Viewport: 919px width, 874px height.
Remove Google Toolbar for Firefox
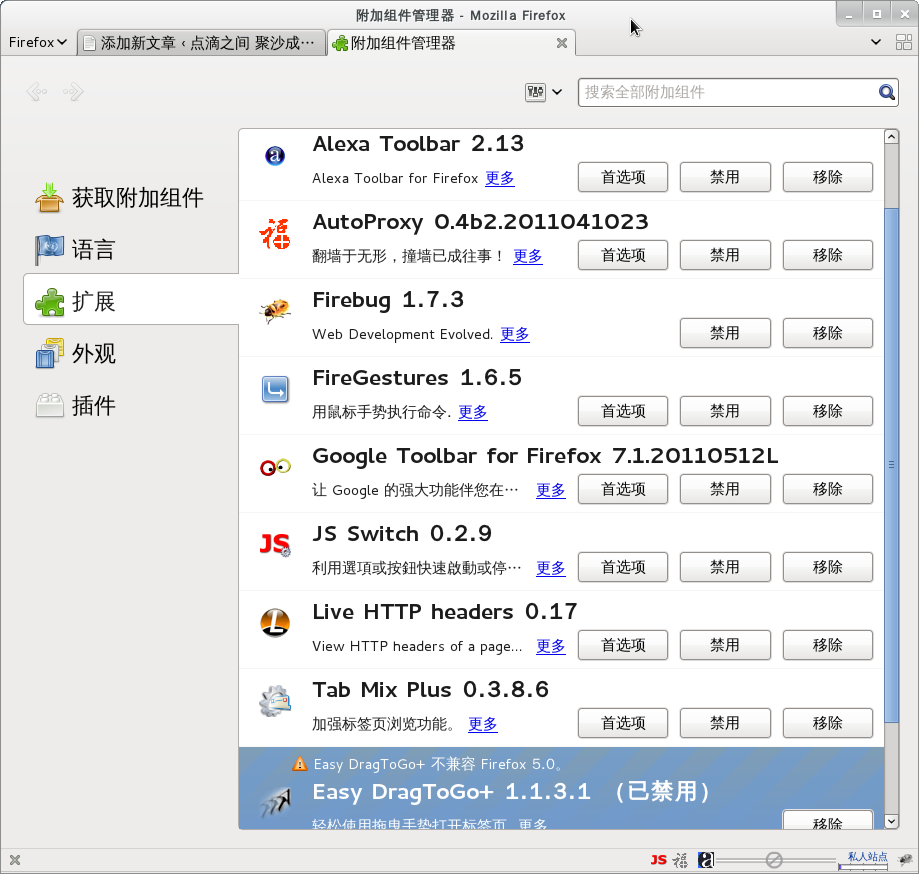coord(828,489)
